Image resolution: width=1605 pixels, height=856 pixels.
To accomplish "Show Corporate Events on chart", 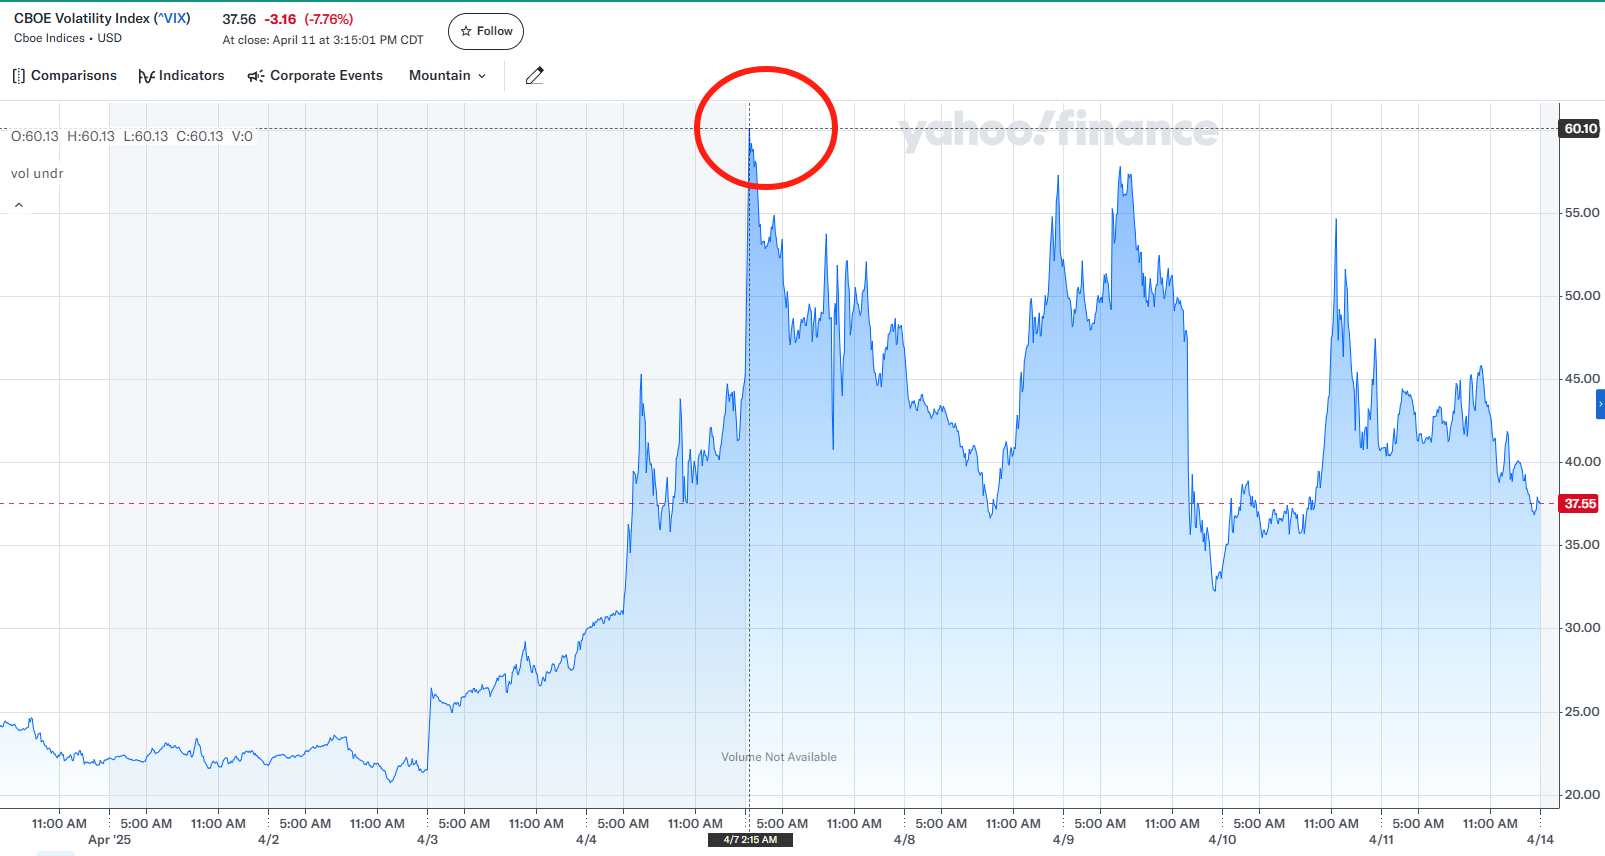I will point(315,76).
